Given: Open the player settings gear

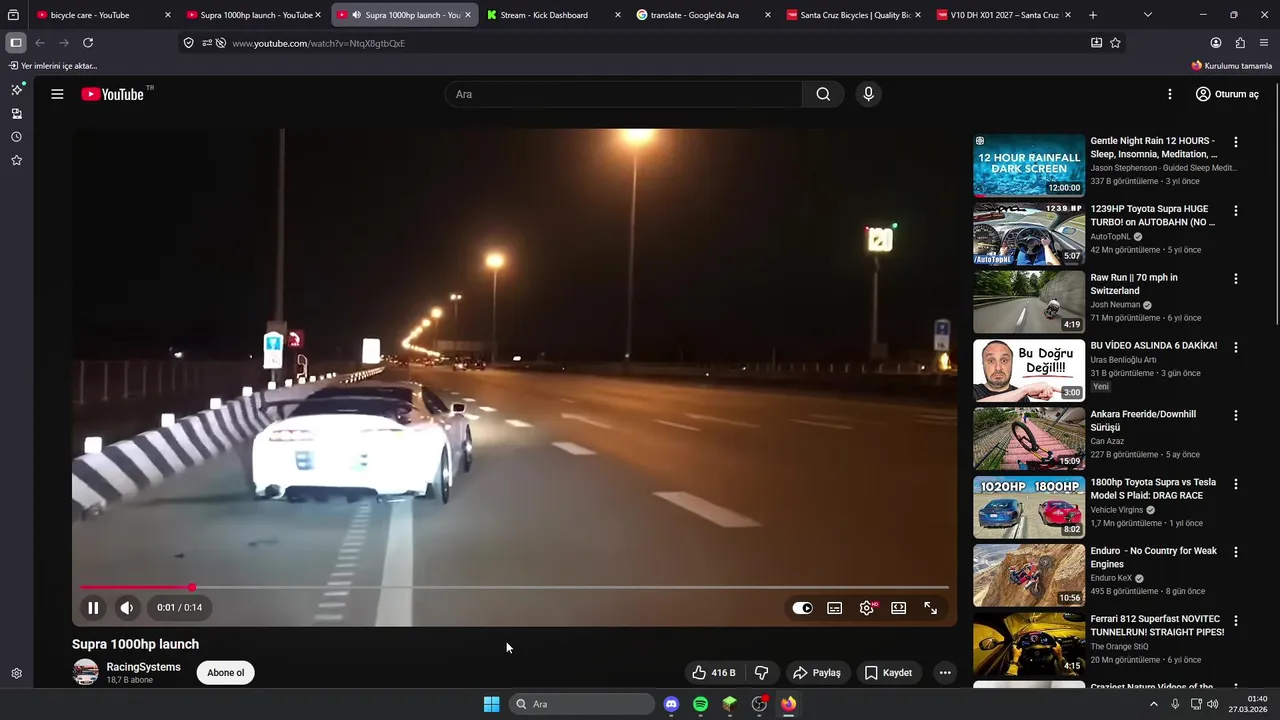Looking at the screenshot, I should click(x=866, y=608).
